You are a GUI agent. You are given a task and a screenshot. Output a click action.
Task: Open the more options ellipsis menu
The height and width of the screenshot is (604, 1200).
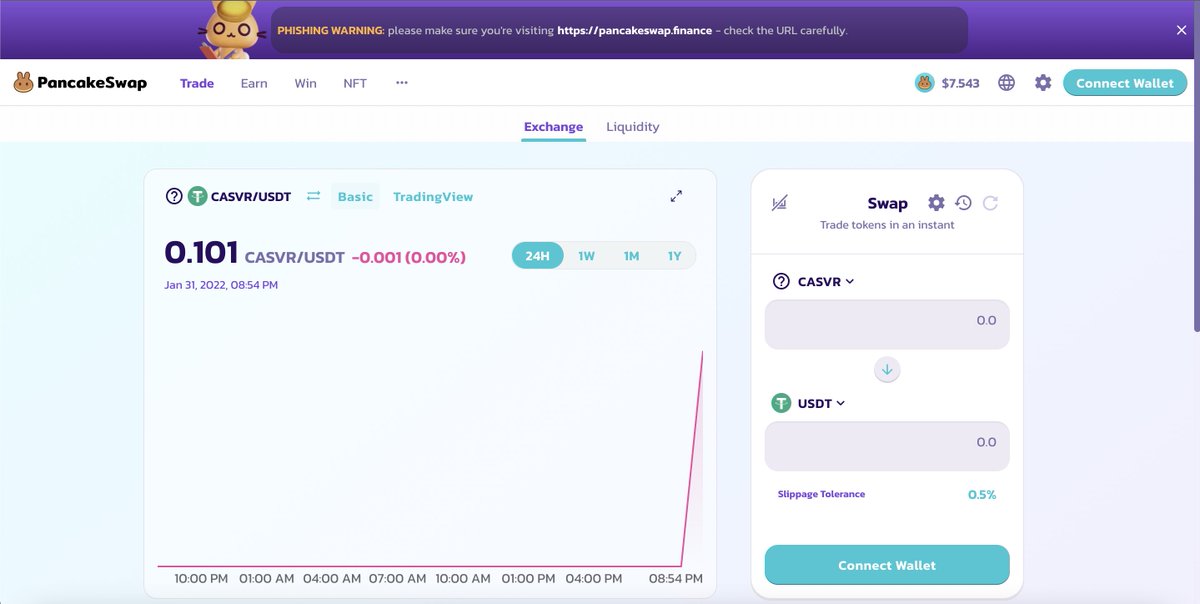[x=402, y=83]
